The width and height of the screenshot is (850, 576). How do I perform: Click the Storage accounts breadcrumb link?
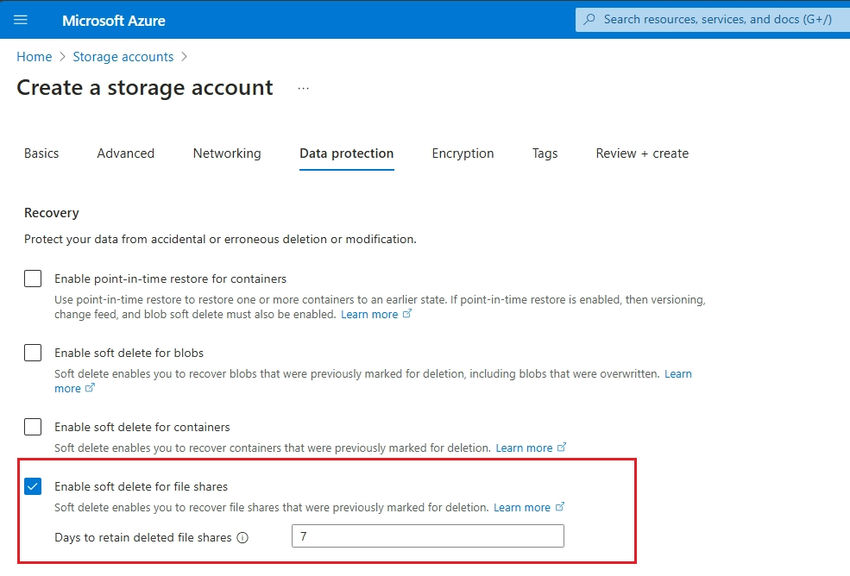tap(123, 57)
